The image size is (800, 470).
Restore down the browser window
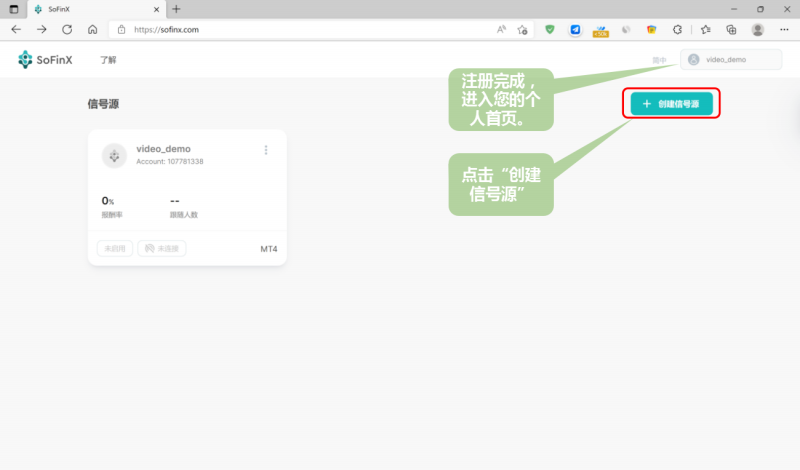point(760,9)
